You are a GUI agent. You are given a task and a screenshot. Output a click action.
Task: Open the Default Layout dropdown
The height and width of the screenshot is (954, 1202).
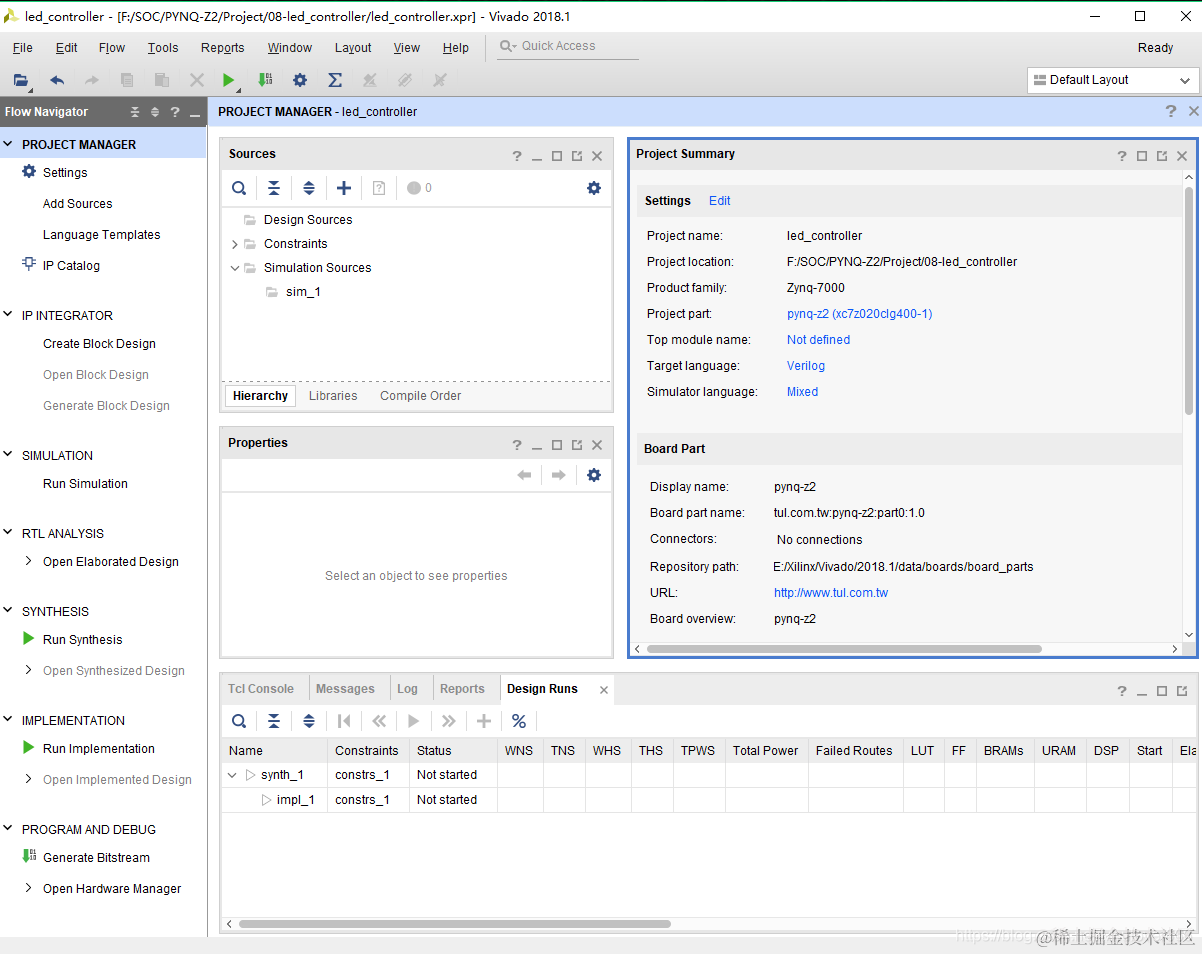point(1113,80)
